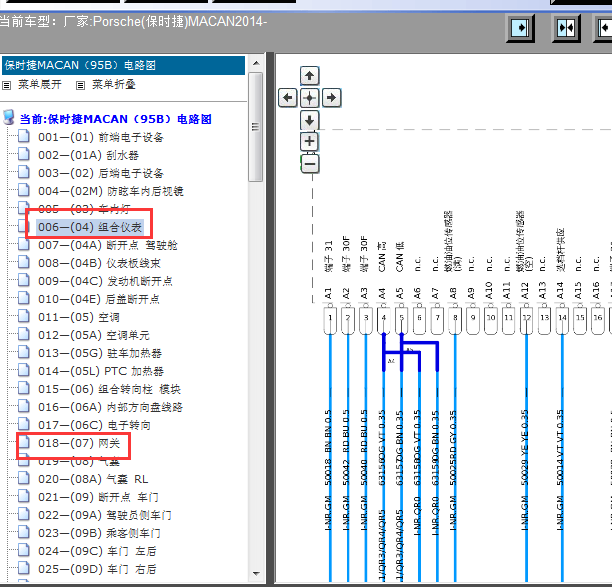The width and height of the screenshot is (612, 587).
Task: Open 008—(04B) 仪表板线束 diagram
Action: tap(99, 263)
